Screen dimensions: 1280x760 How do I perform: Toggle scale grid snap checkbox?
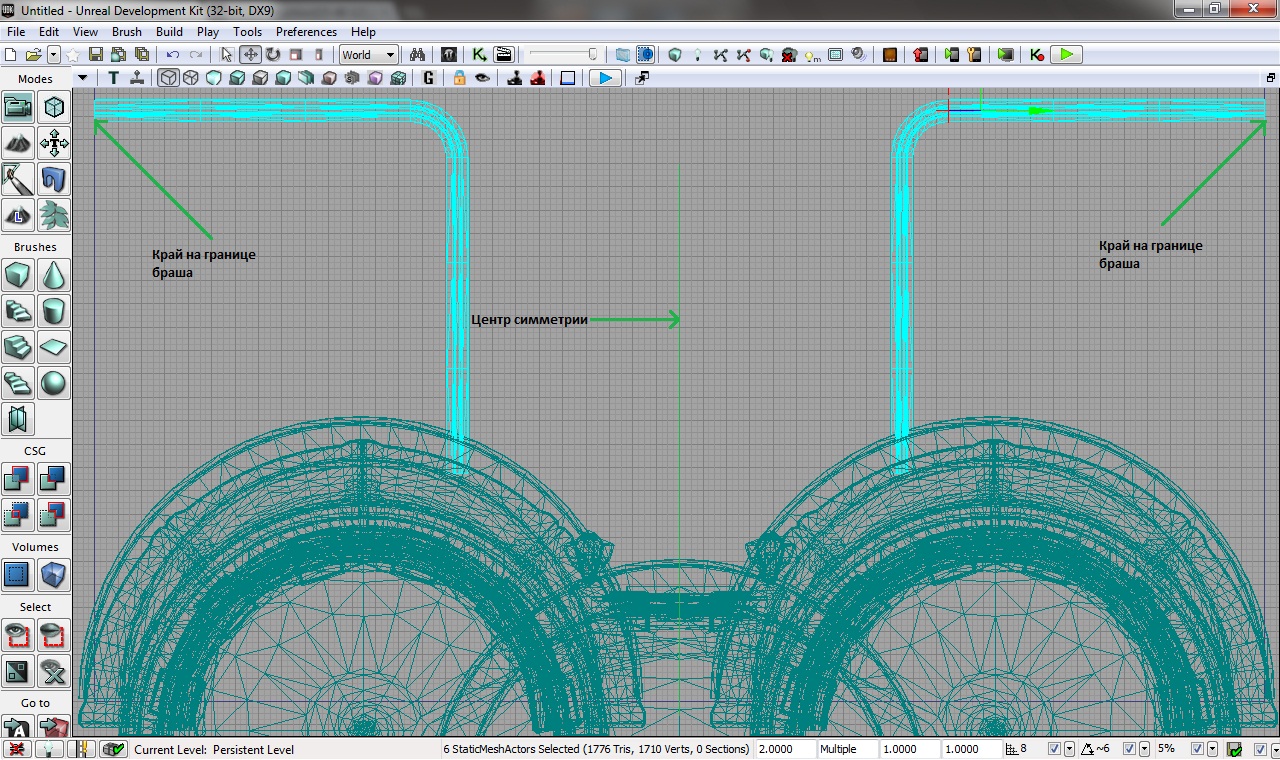click(1197, 749)
